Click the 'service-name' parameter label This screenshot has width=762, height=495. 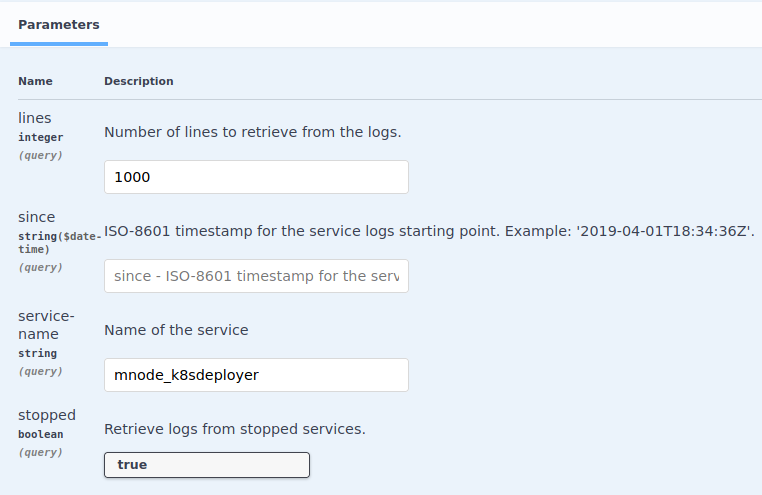click(x=46, y=325)
